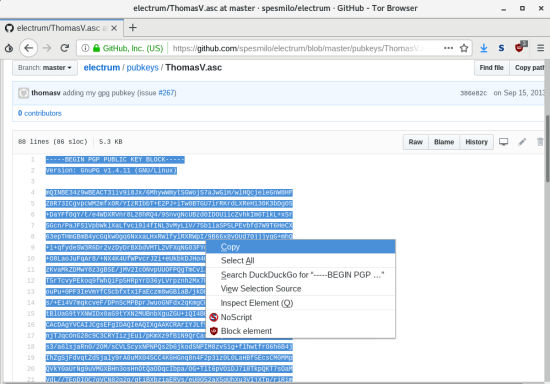
Task: Open the thomasv author link
Action: coord(46,93)
